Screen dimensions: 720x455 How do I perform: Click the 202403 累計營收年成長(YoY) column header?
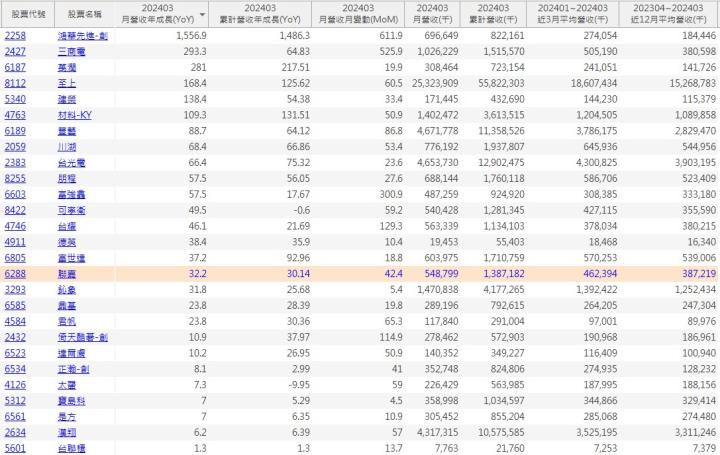coord(260,14)
